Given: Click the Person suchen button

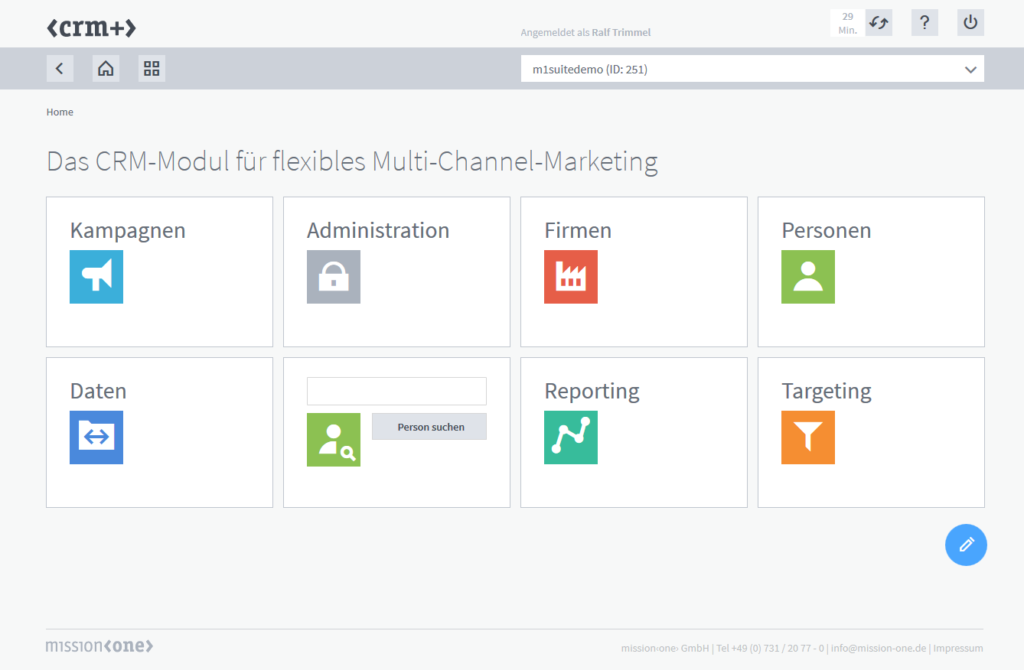Looking at the screenshot, I should coord(429,427).
